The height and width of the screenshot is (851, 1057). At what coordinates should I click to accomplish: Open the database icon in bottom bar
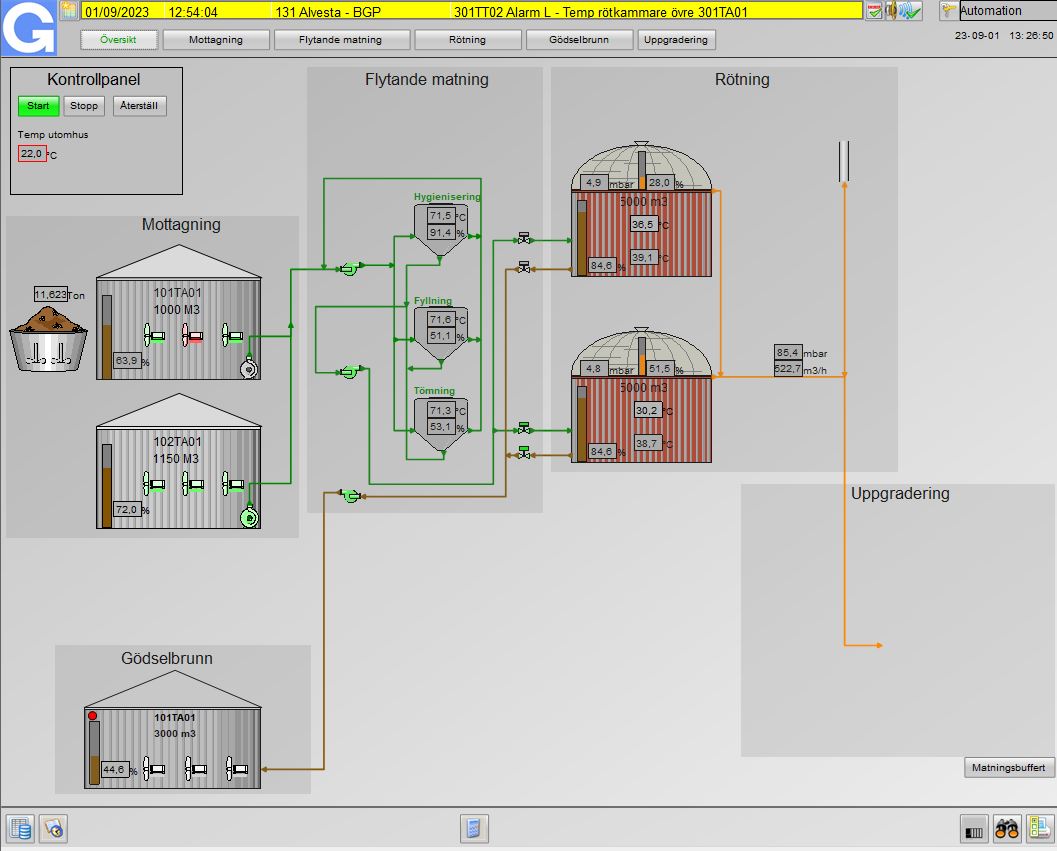(20, 828)
